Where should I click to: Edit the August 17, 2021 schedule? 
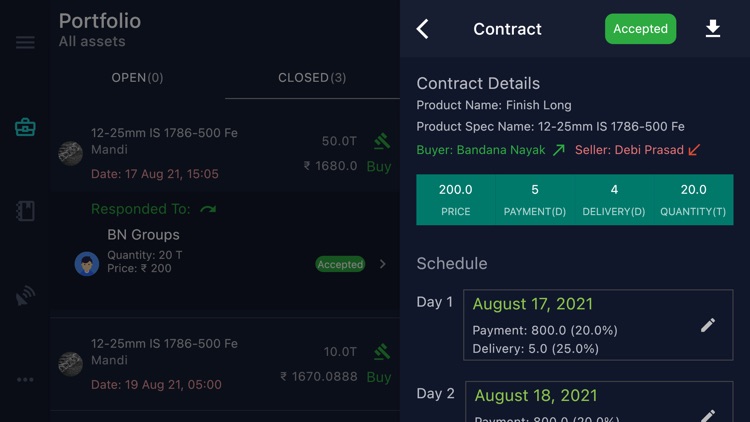click(708, 325)
